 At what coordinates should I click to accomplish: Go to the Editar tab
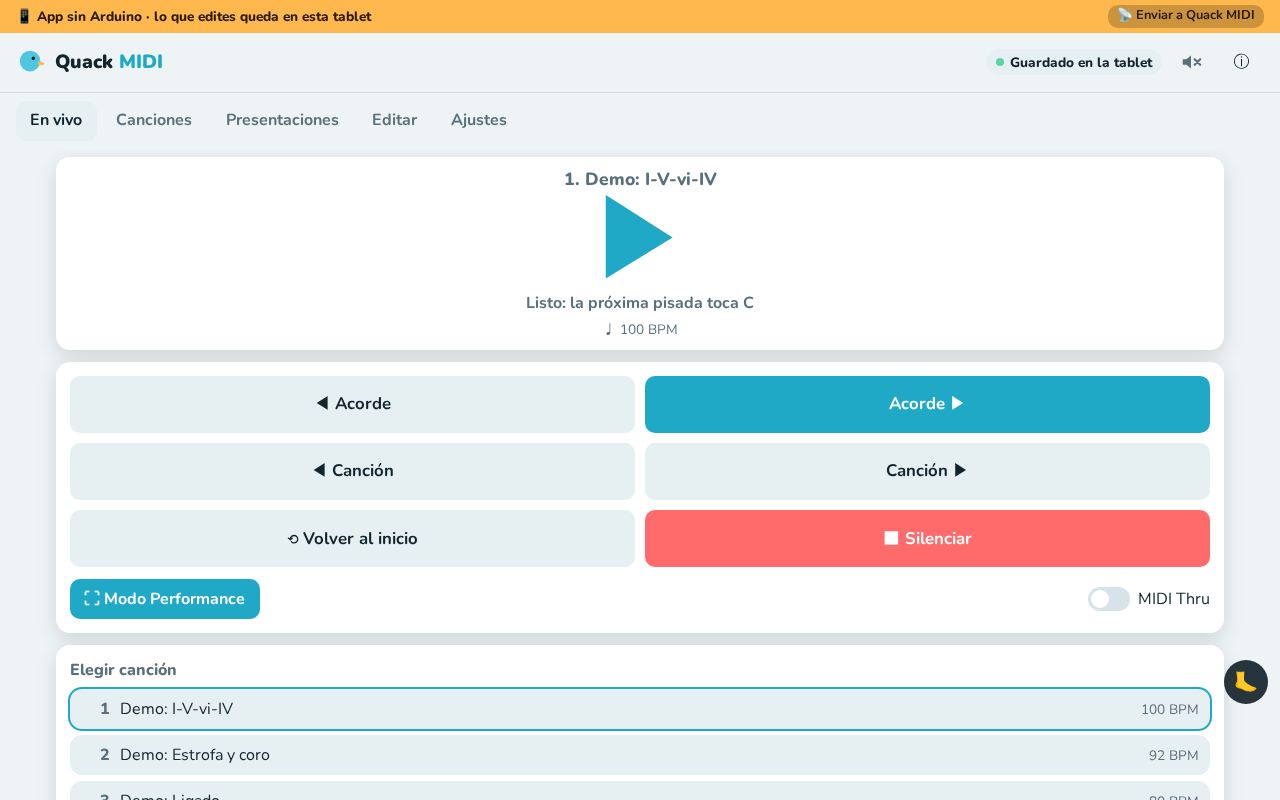pos(395,120)
